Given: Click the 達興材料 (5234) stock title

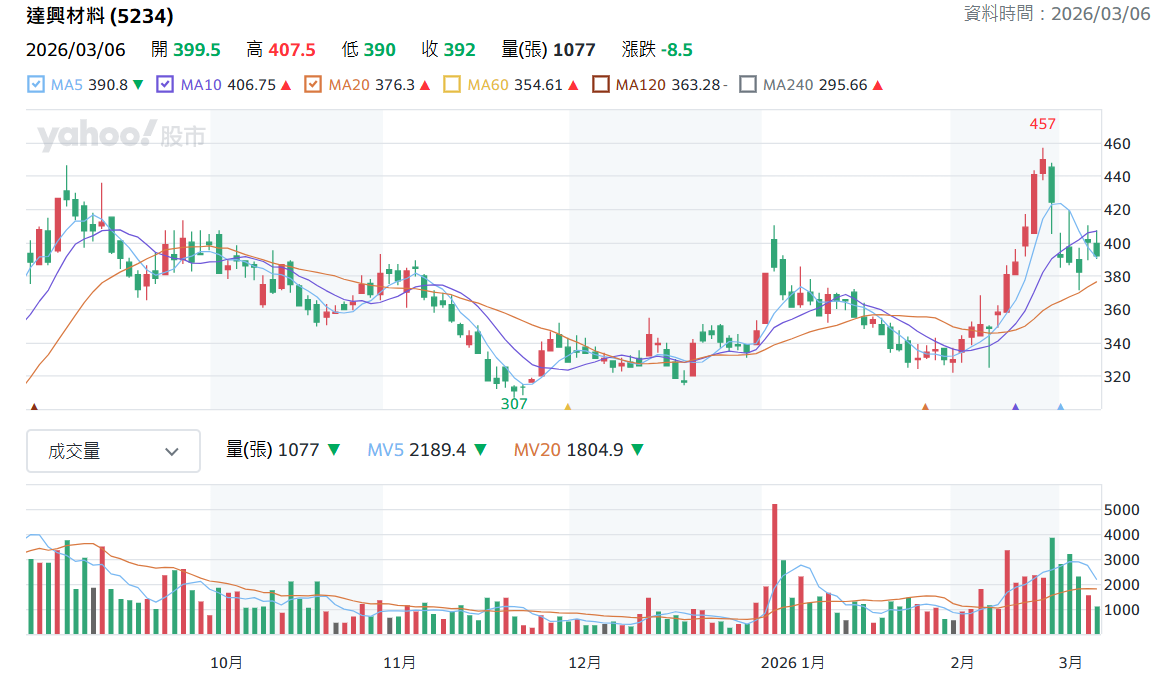Looking at the screenshot, I should point(100,16).
